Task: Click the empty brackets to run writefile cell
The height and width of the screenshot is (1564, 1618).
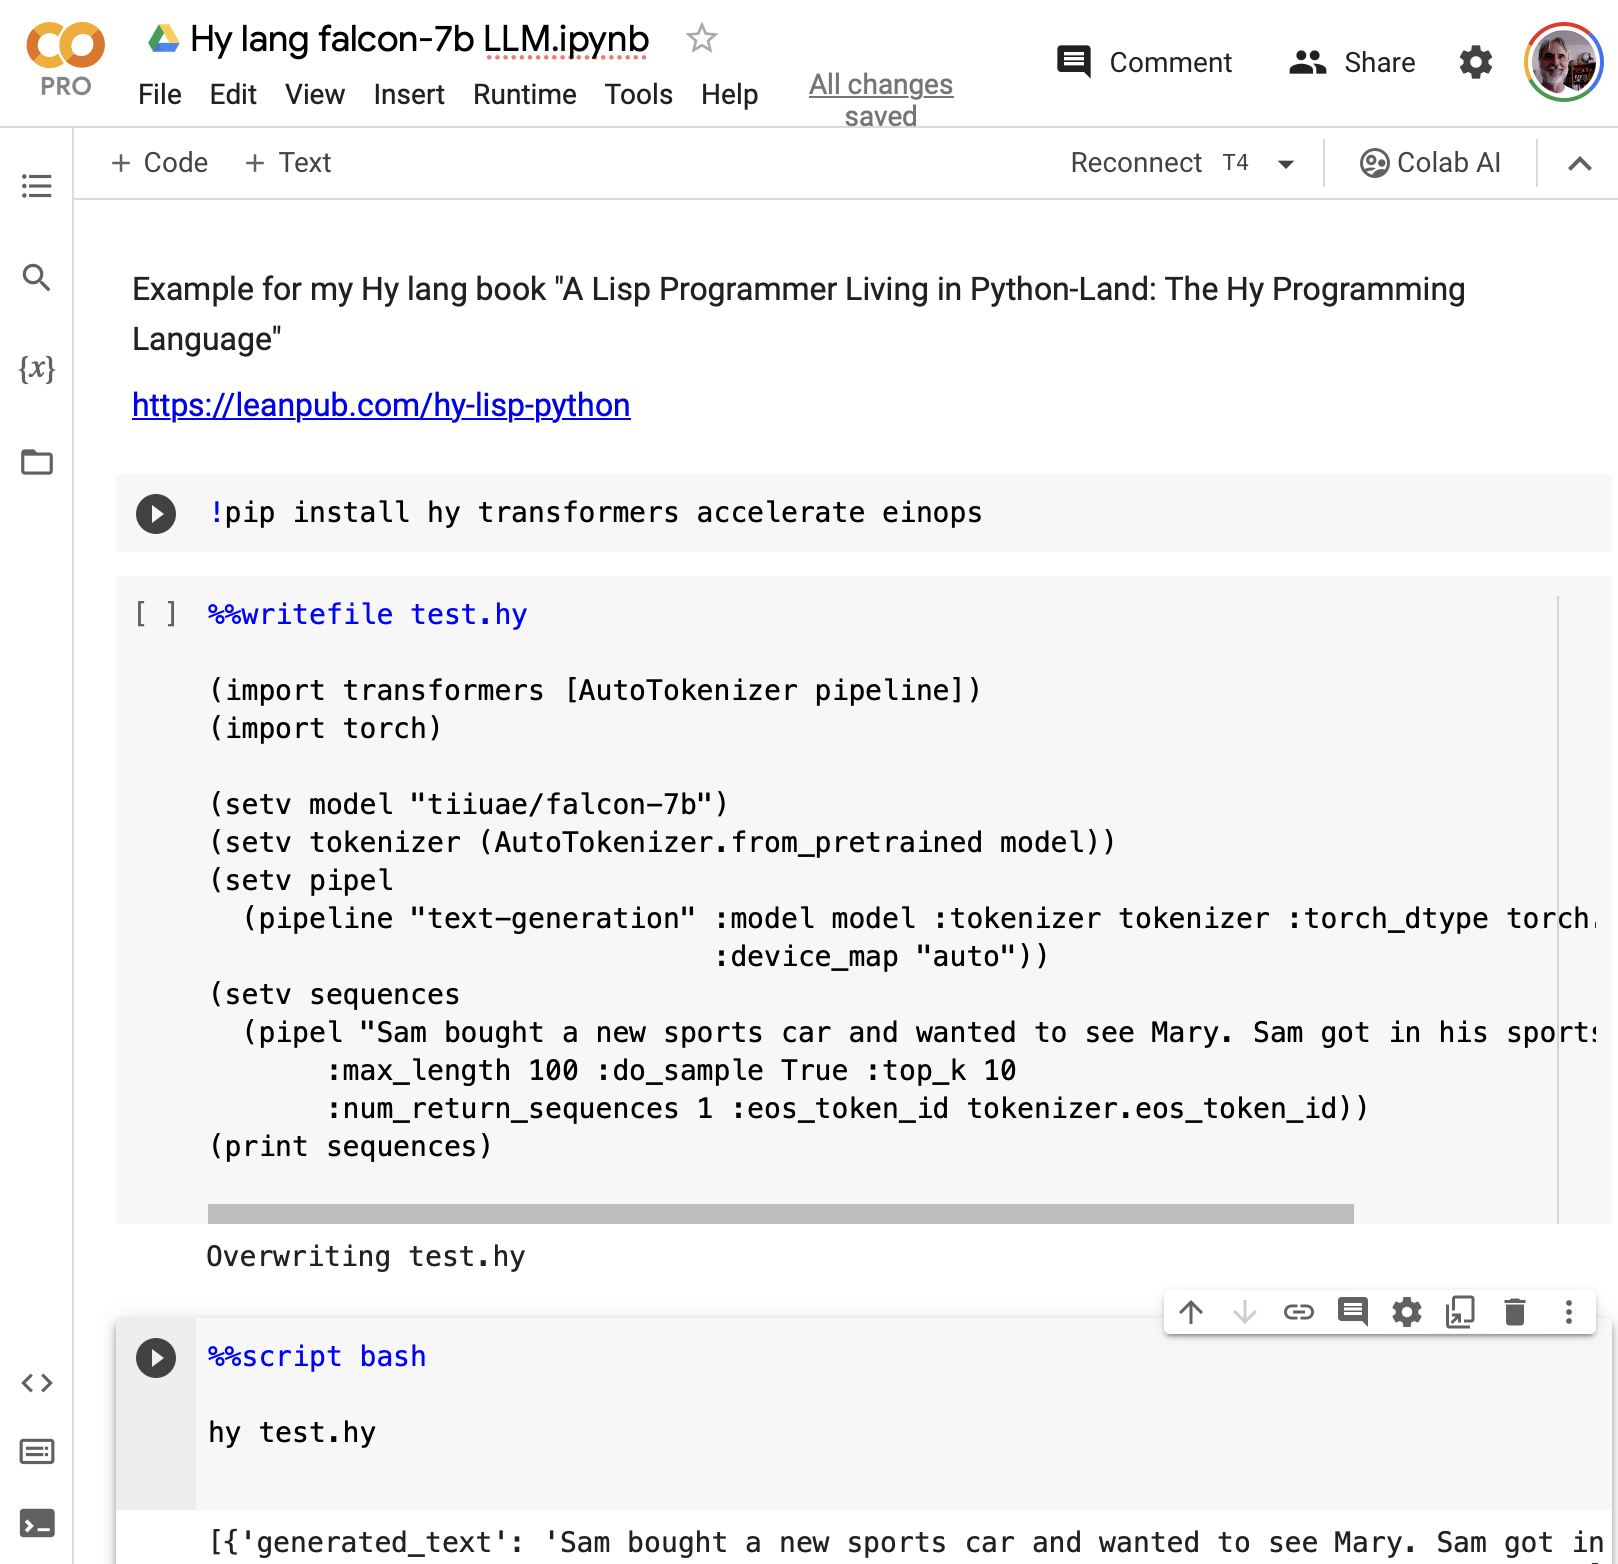Action: click(x=156, y=614)
